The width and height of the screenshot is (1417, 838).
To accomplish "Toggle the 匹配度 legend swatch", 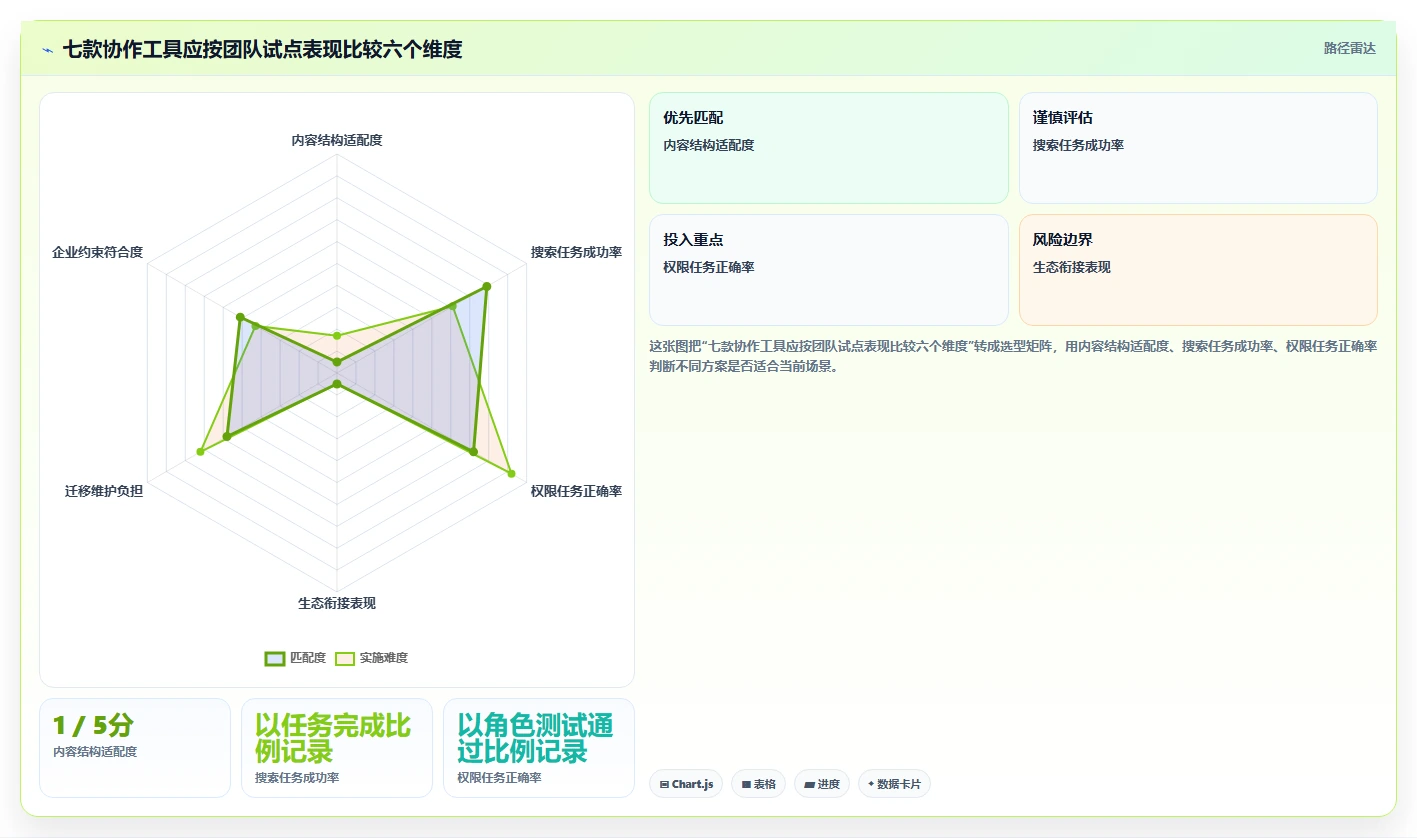I will 275,658.
